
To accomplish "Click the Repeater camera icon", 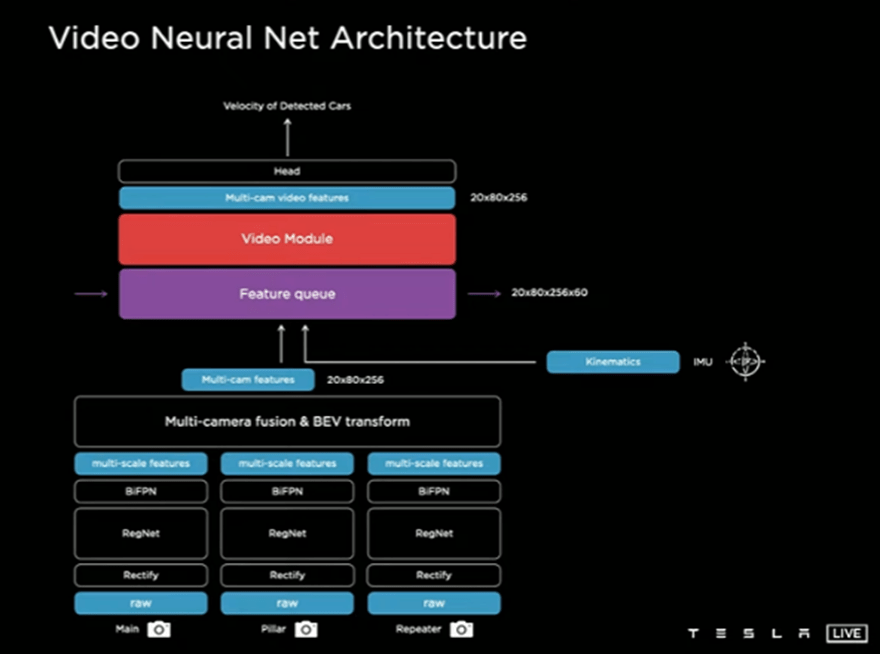I will point(460,629).
